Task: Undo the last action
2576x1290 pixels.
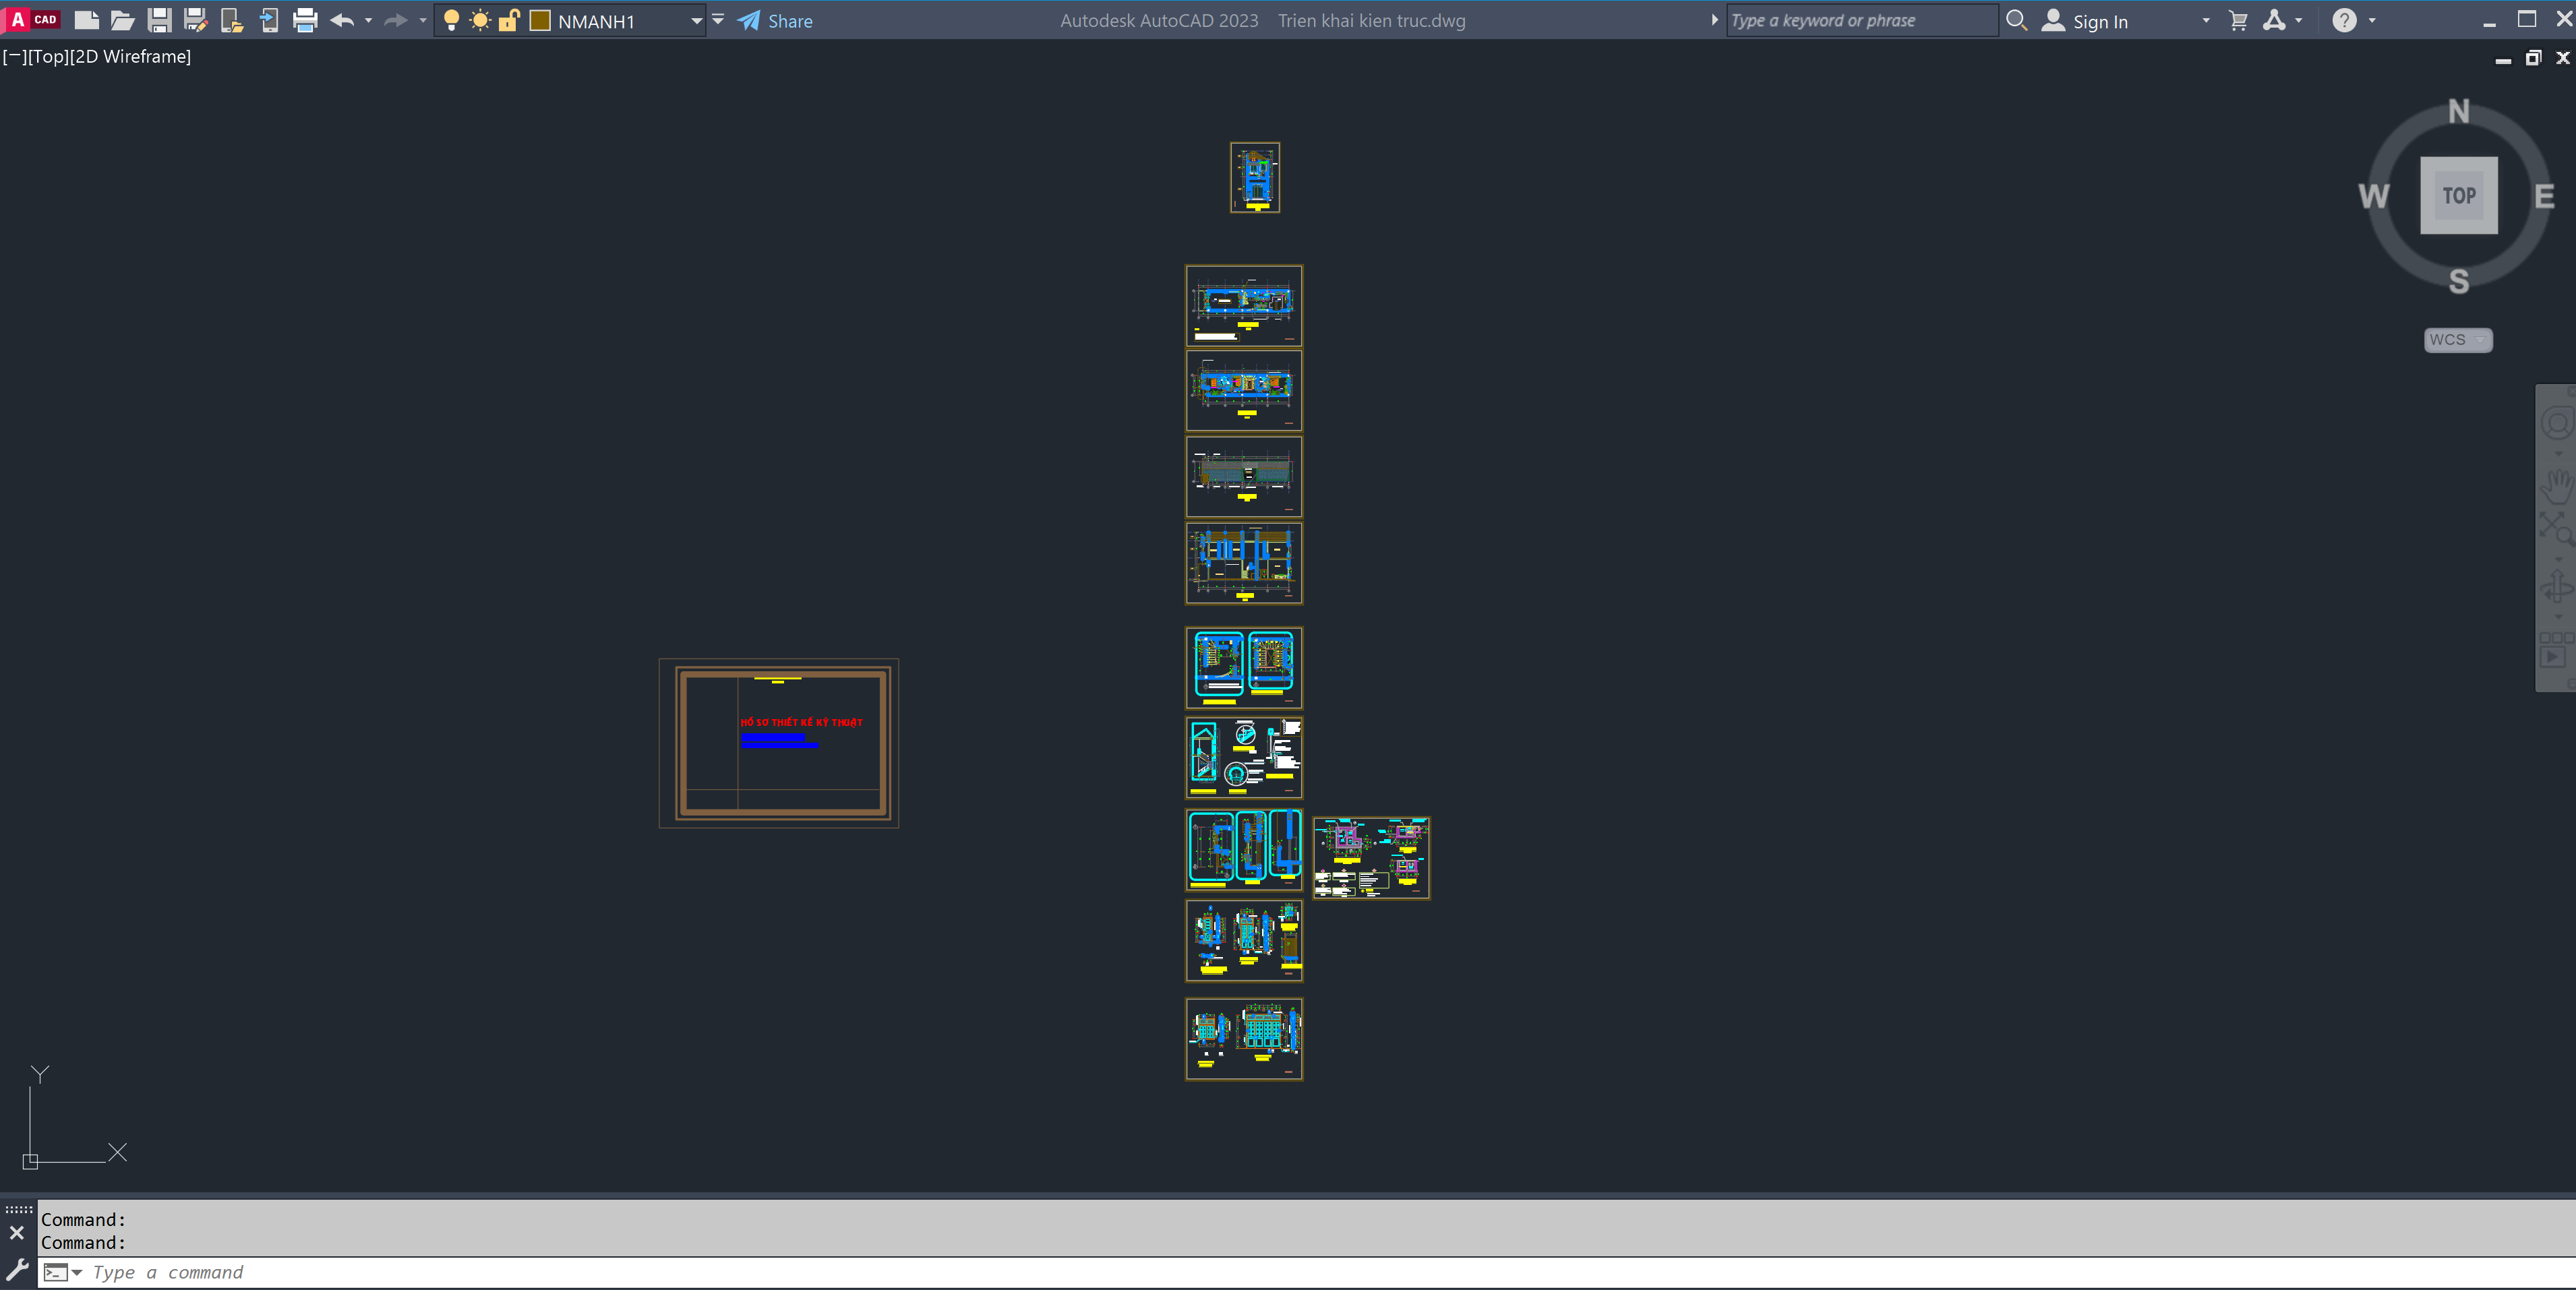Action: (342, 20)
